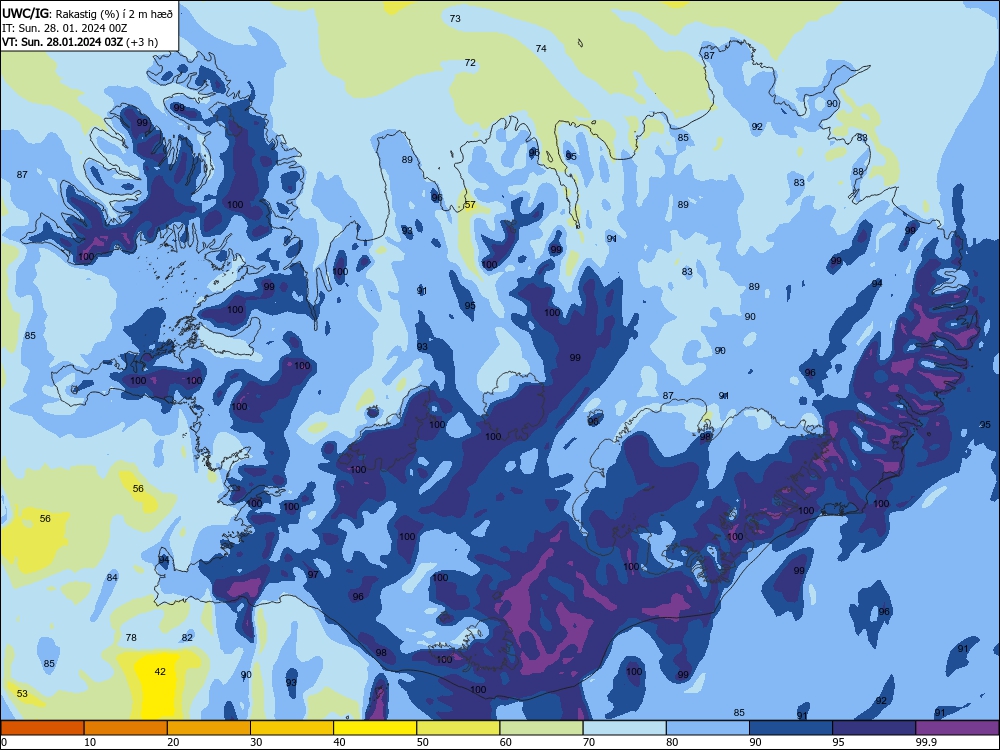Click the title 'UWC/IG: Rakastig (%) í 2 m hæð'
This screenshot has width=1000, height=750.
87,14
